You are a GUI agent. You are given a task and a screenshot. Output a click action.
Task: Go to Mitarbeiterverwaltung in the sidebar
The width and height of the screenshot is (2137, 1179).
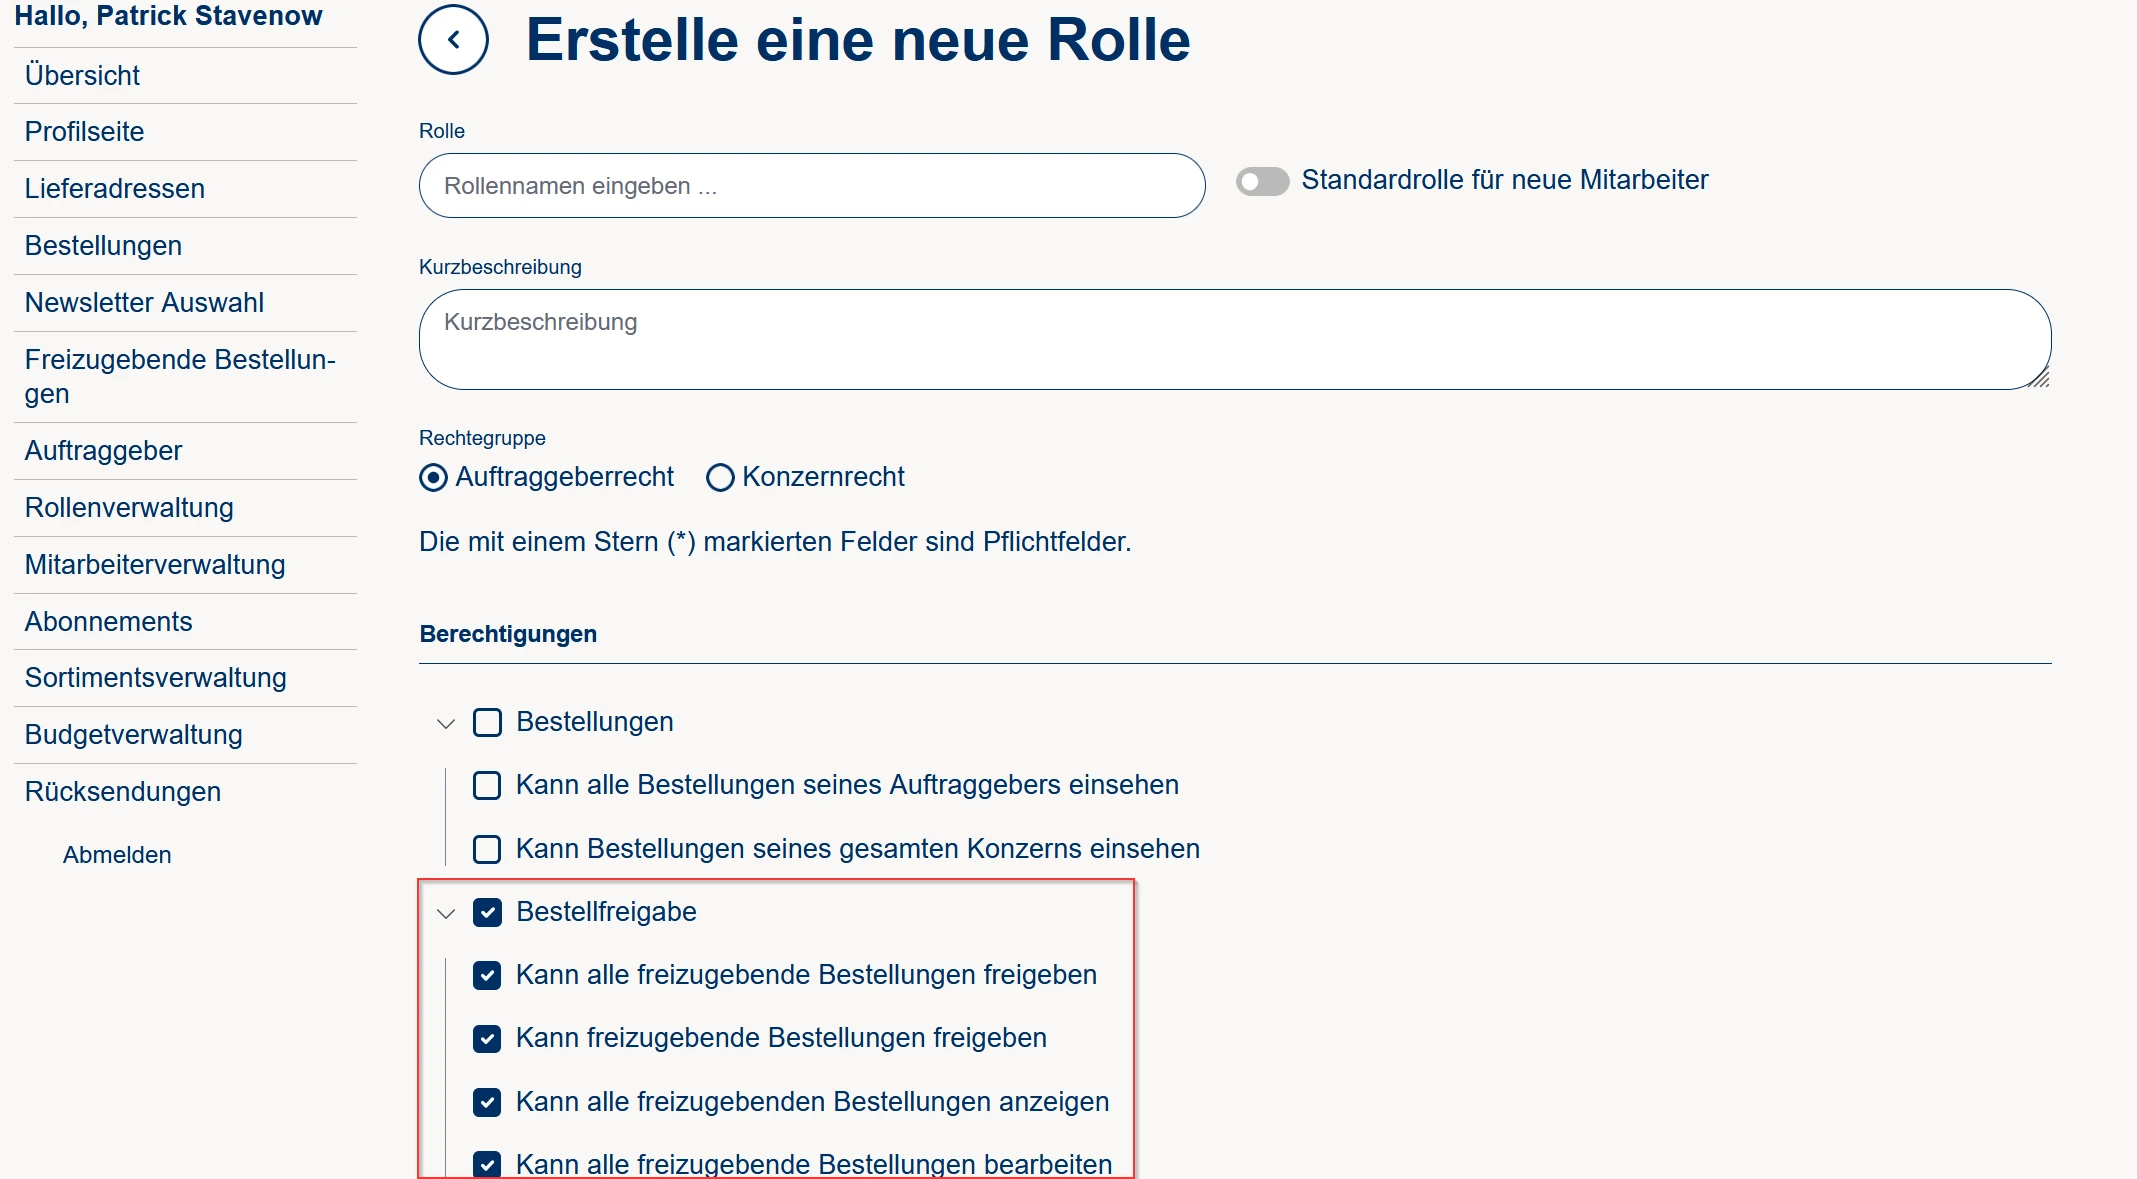pos(155,565)
